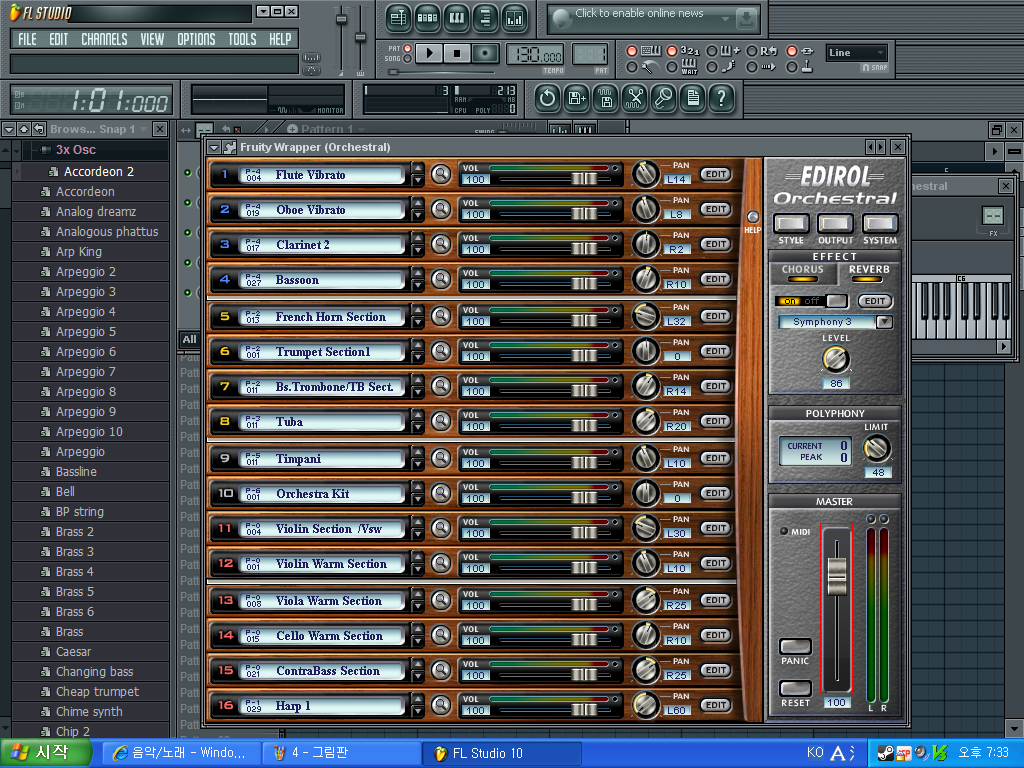Open the help question mark icon

click(x=722, y=99)
